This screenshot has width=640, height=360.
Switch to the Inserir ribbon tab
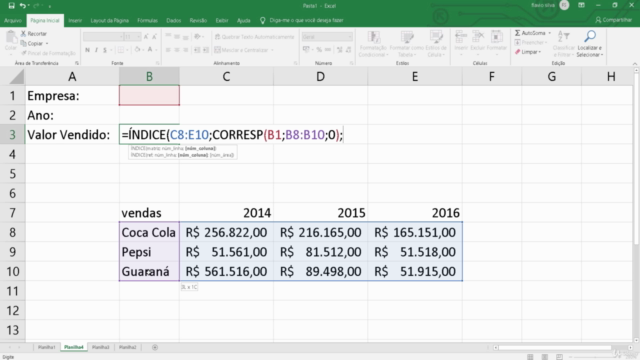pos(75,20)
